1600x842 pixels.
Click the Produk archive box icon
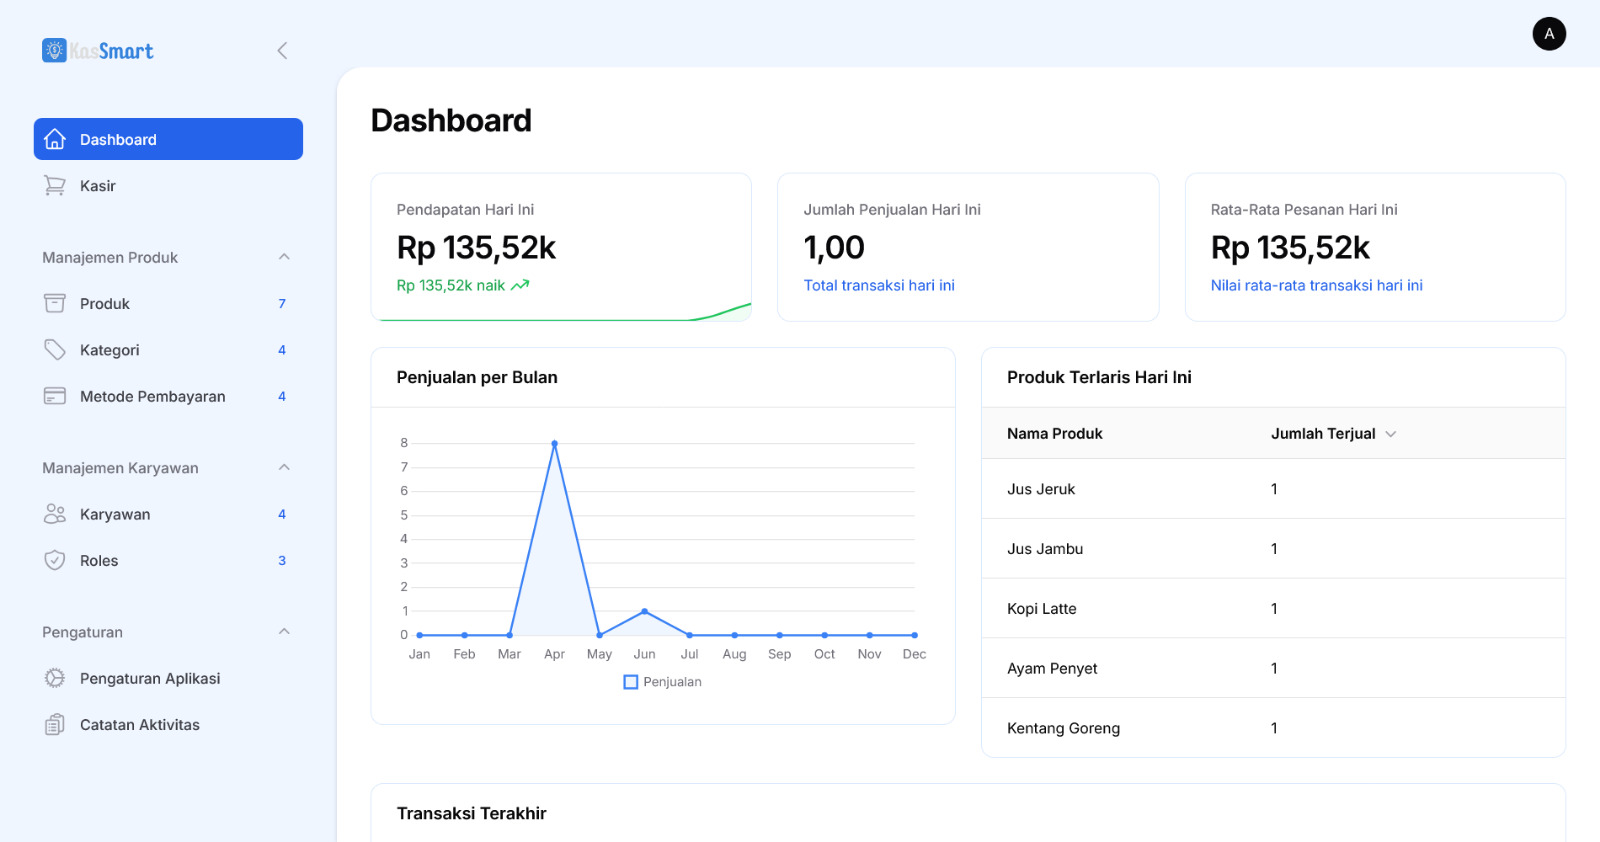[55, 303]
